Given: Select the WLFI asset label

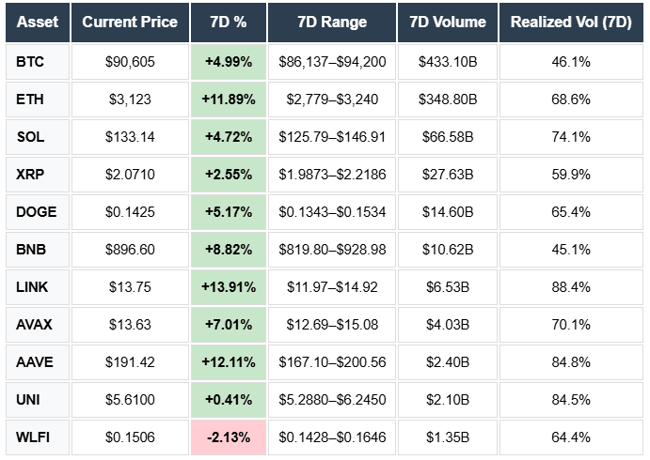Looking at the screenshot, I should (x=34, y=437).
